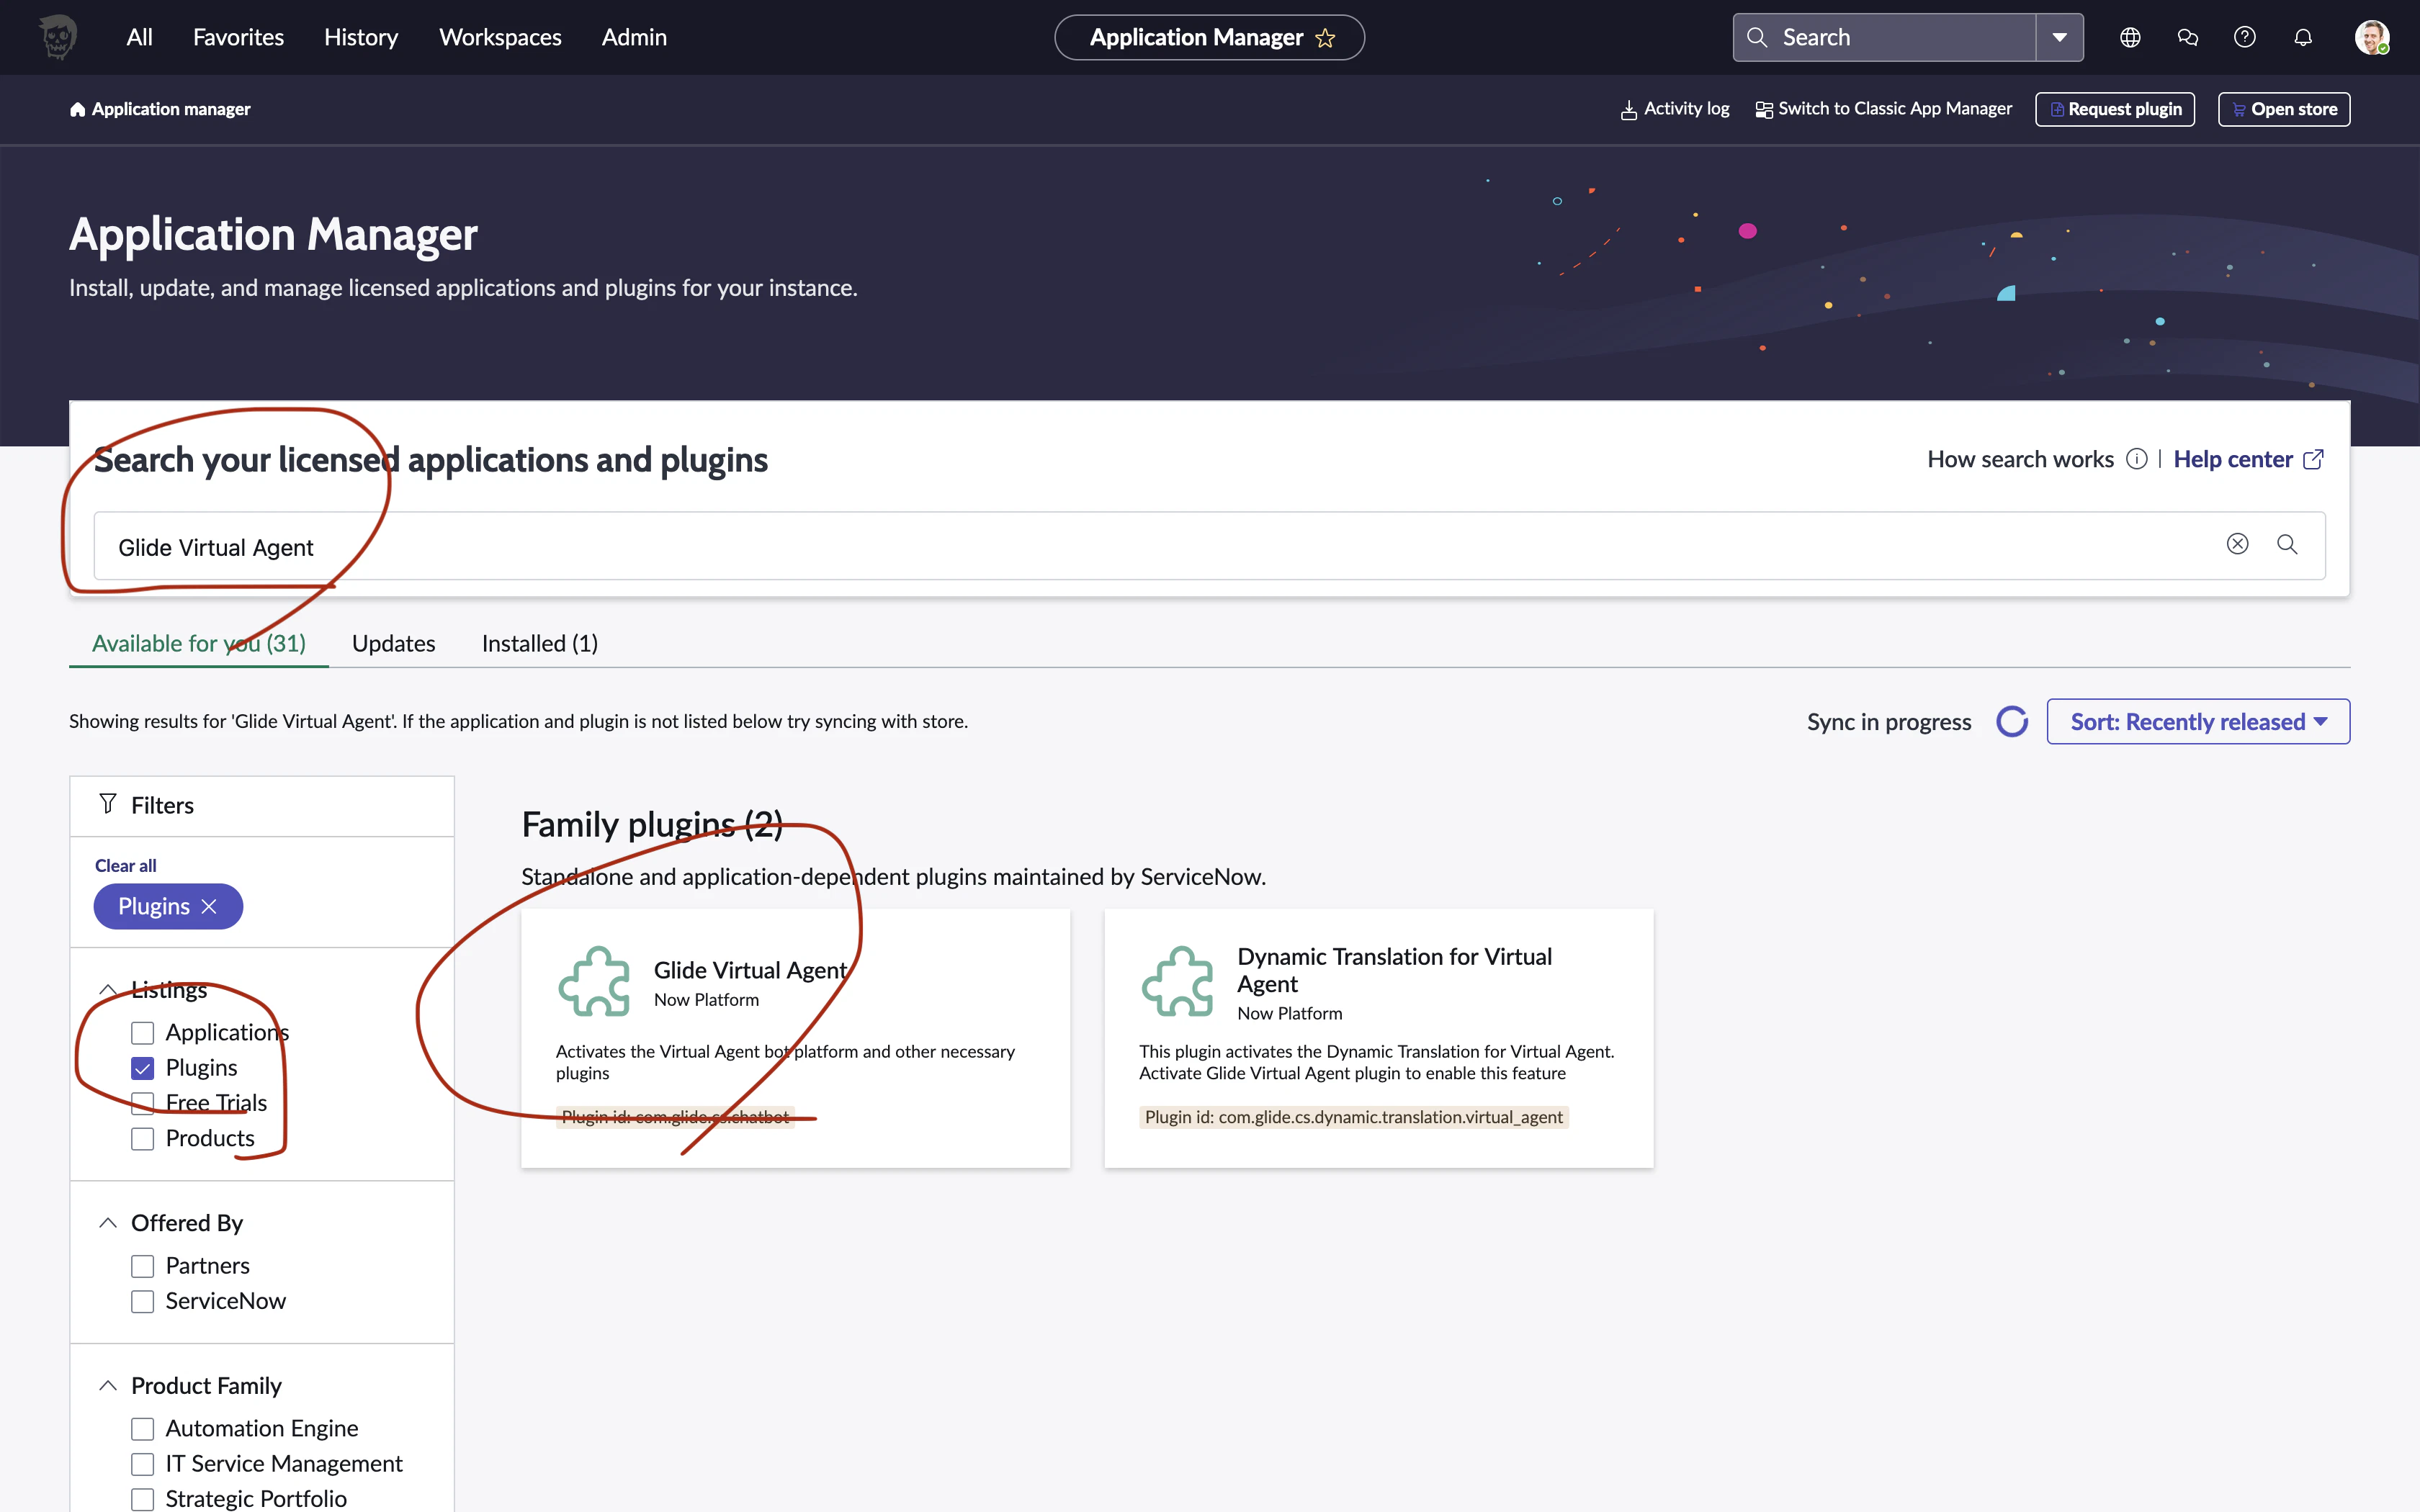
Task: Check the Strategic Portfolio checkbox
Action: pyautogui.click(x=143, y=1499)
